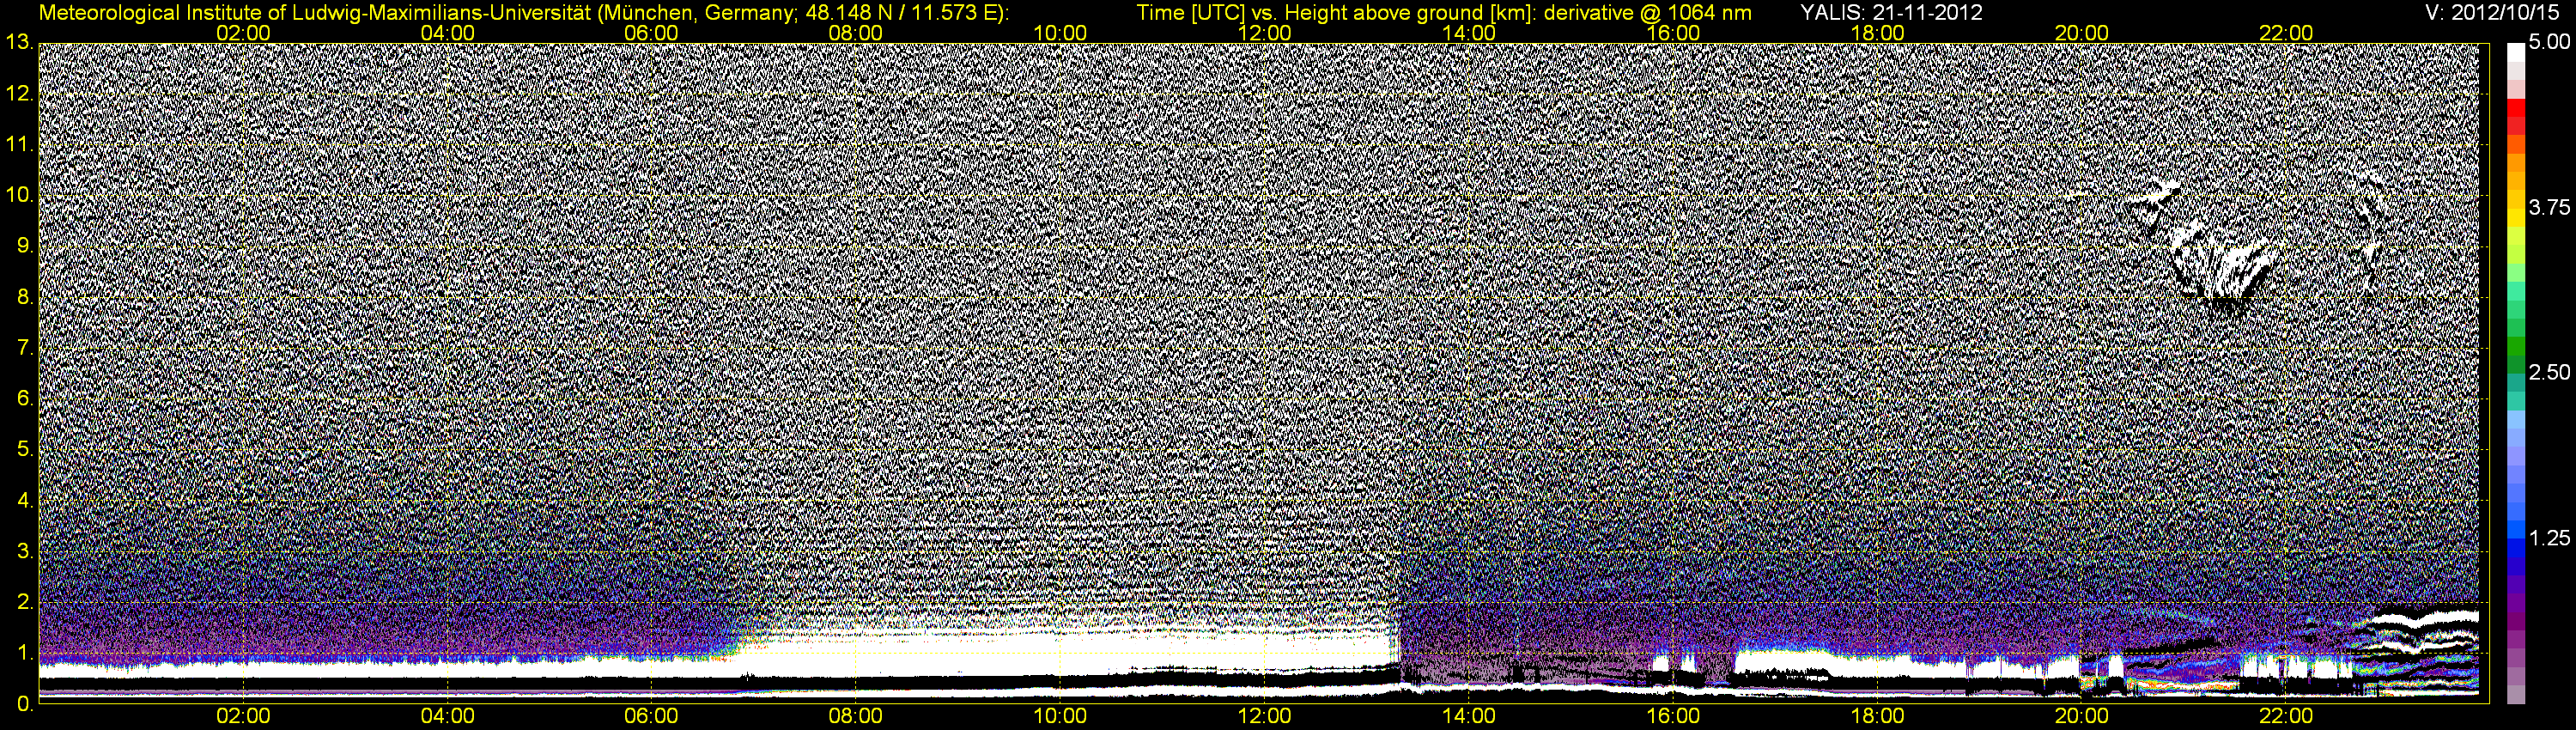This screenshot has height=730, width=2576.
Task: Click the height axis label '11.'
Action: coord(19,145)
